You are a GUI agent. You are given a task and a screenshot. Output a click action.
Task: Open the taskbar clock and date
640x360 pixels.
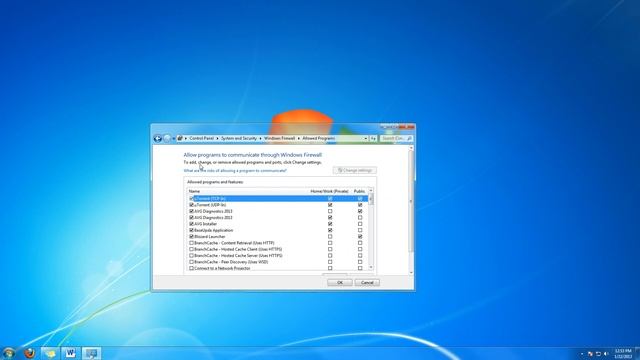(623, 353)
